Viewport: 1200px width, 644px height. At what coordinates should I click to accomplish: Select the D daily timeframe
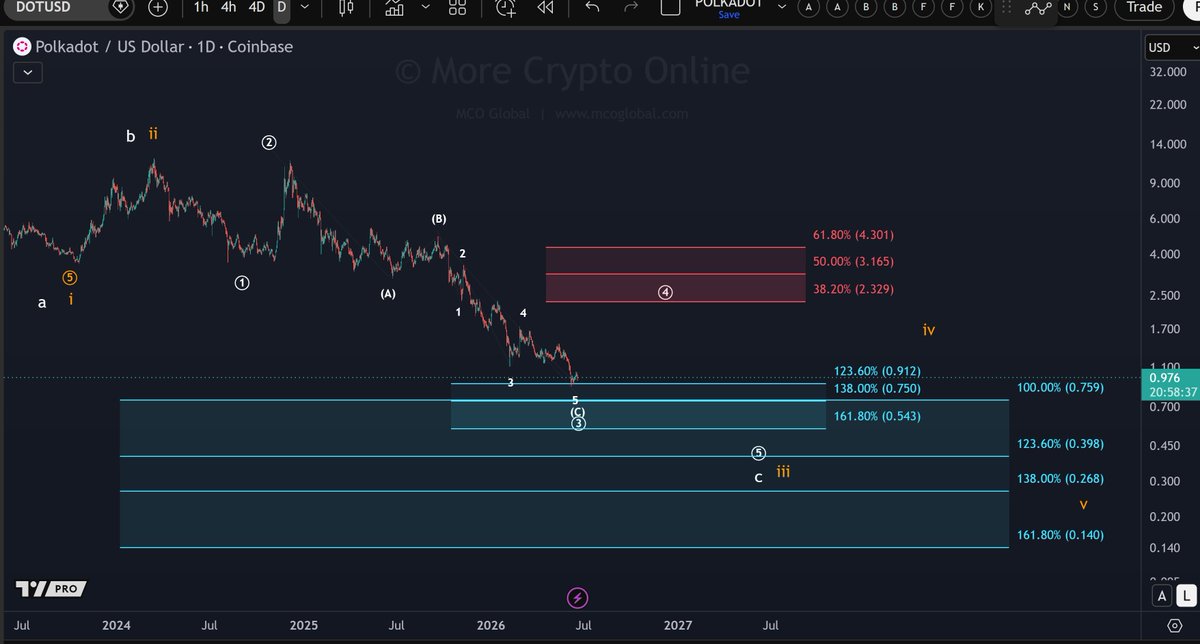coord(281,7)
